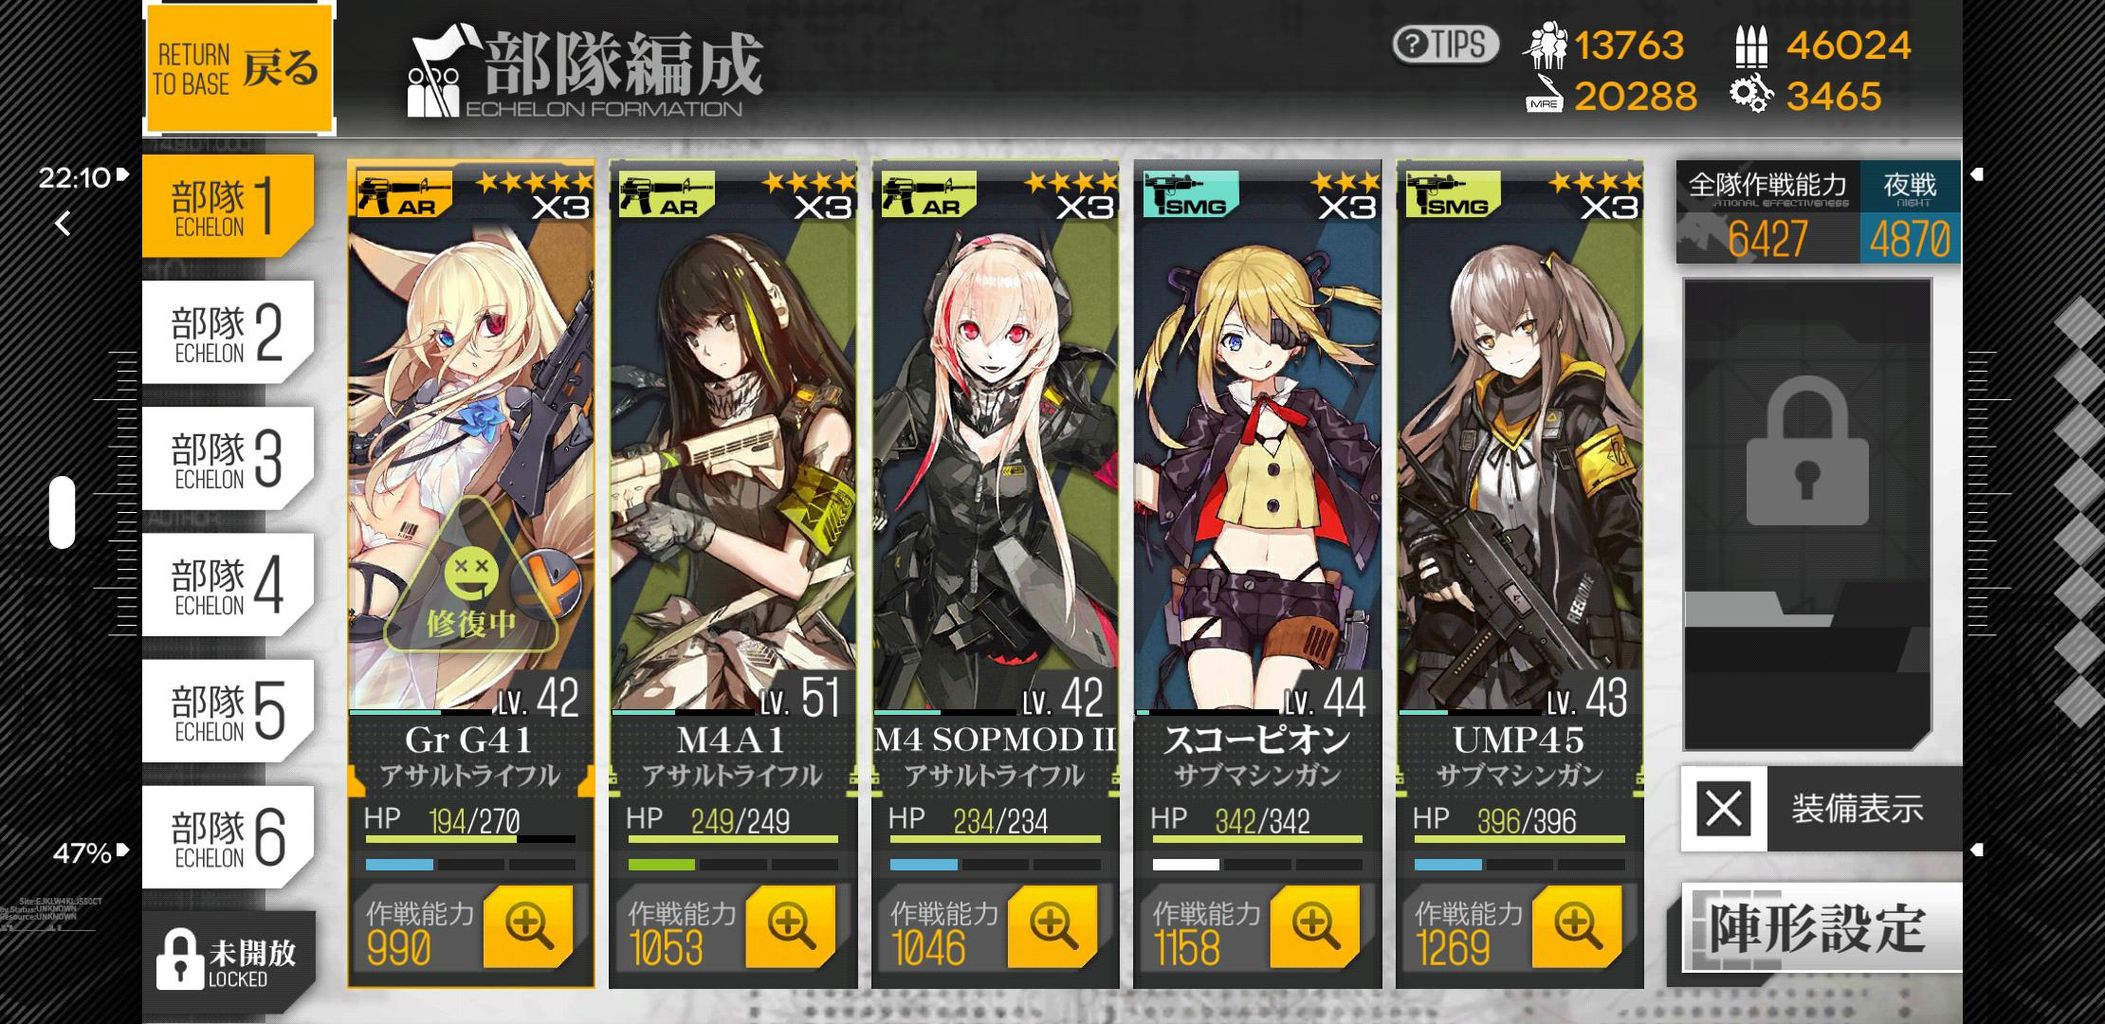
Task: Expand the bottom-right edge arrow marker
Action: (x=1977, y=850)
